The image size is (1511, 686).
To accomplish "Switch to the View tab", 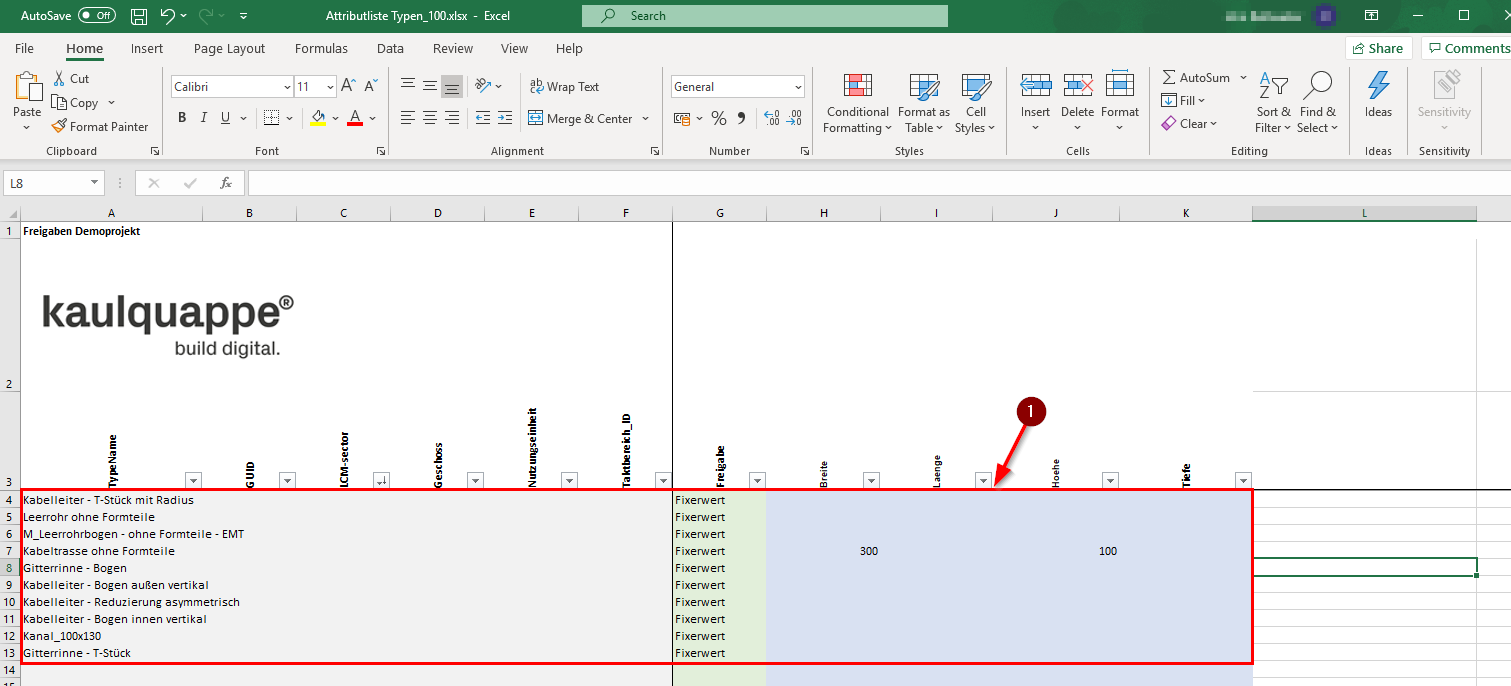I will [x=514, y=48].
